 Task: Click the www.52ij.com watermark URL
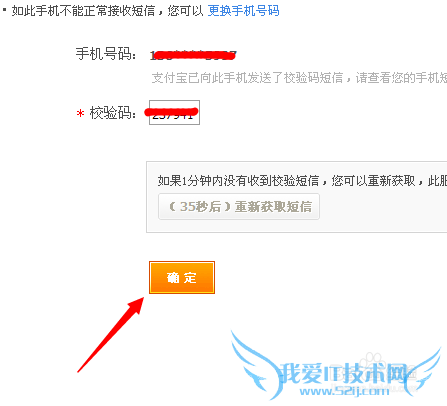(344, 390)
